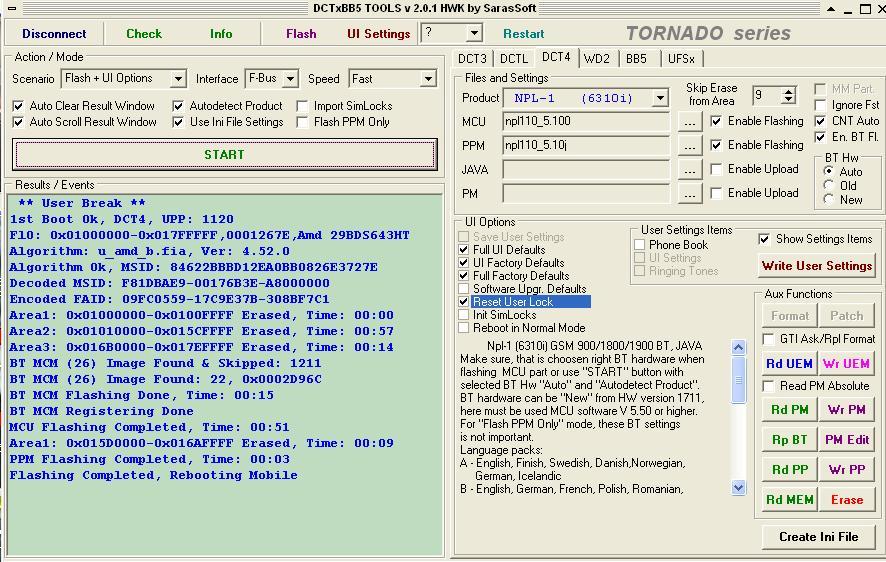Image resolution: width=886 pixels, height=562 pixels.
Task: Open the Info button
Action: click(221, 34)
